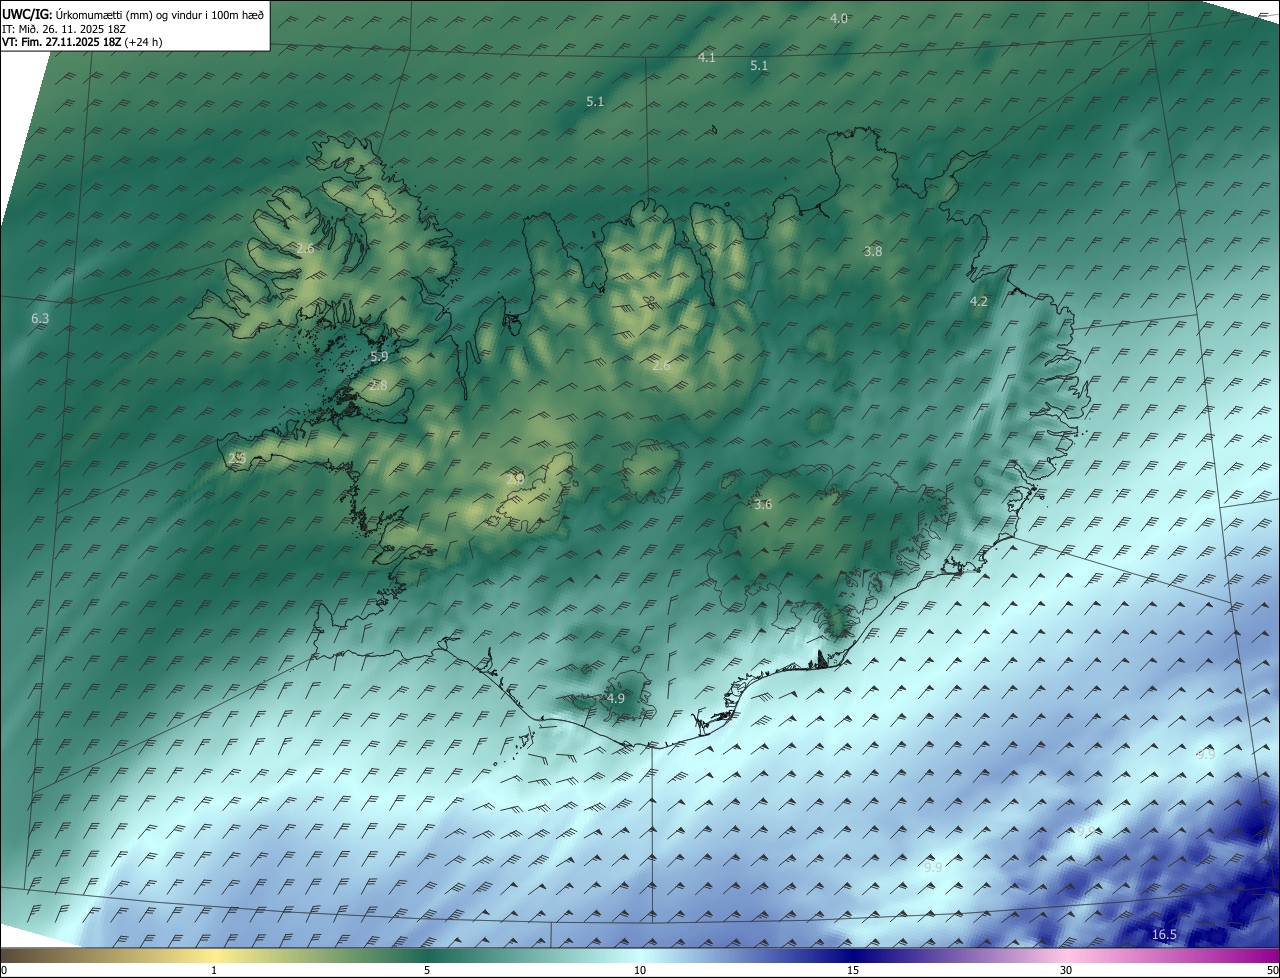The image size is (1280, 978).
Task: Click the 5 tick on the color scale
Action: 427,970
